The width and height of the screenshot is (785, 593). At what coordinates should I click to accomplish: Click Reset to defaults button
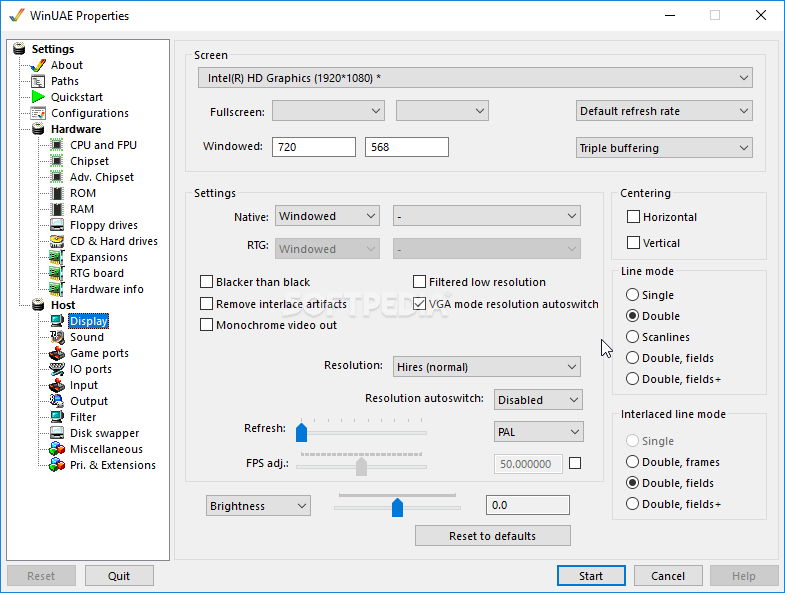(493, 536)
